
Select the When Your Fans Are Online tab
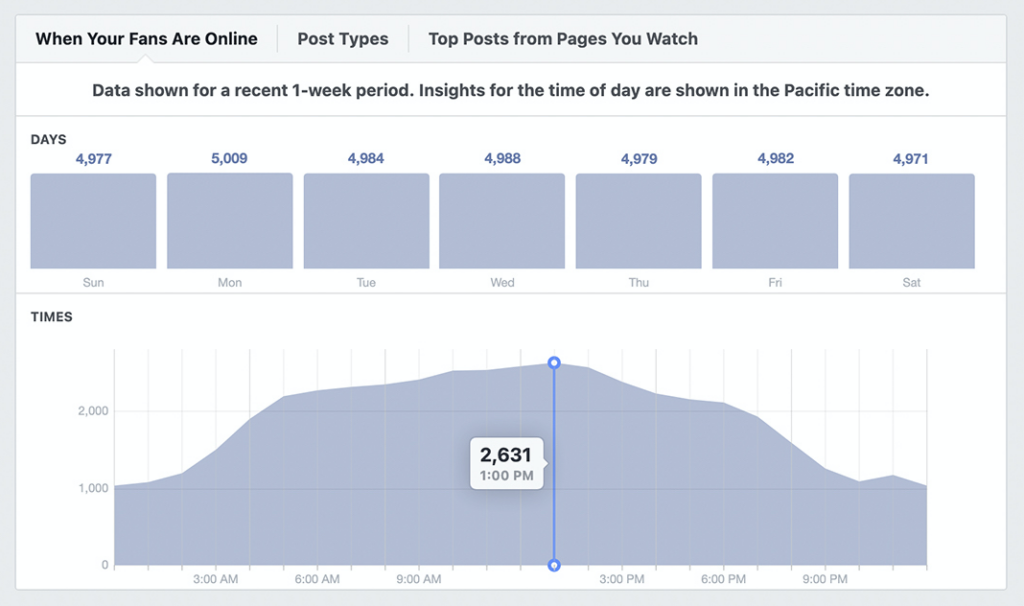click(x=145, y=39)
